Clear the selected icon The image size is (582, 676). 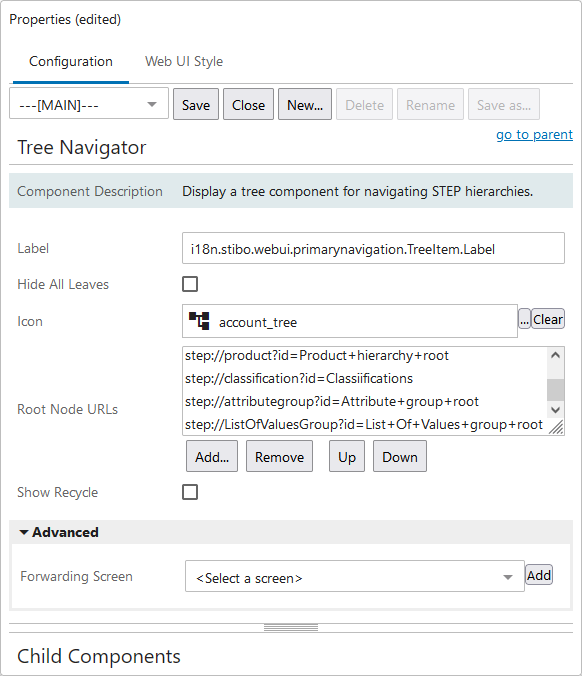coord(548,319)
